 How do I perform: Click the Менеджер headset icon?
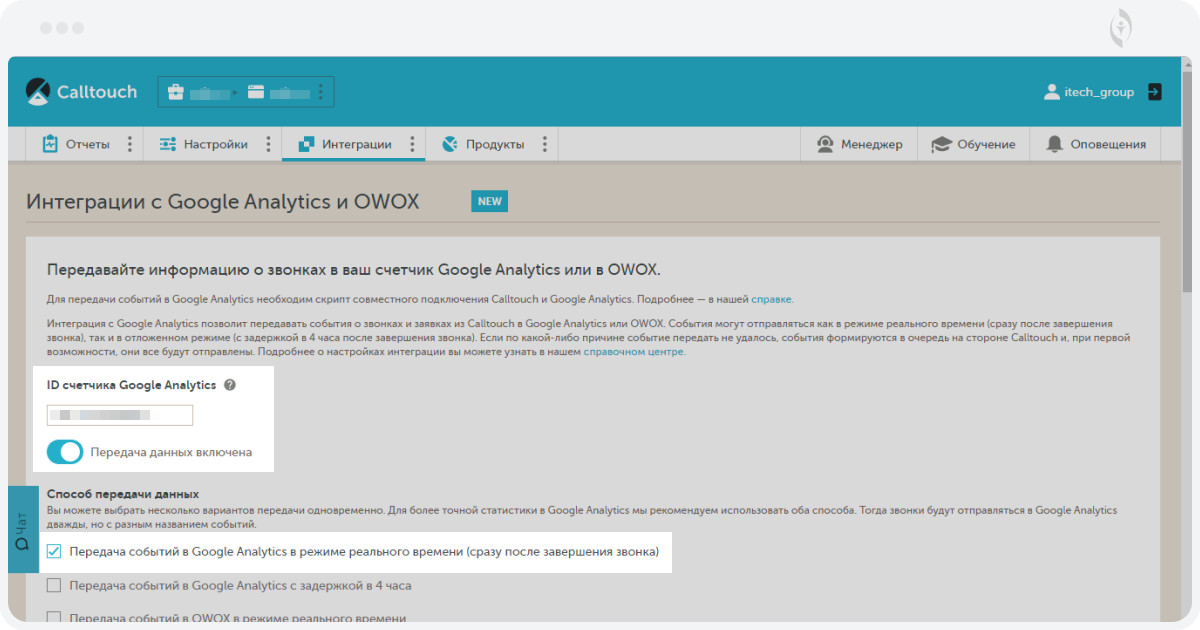coord(825,144)
